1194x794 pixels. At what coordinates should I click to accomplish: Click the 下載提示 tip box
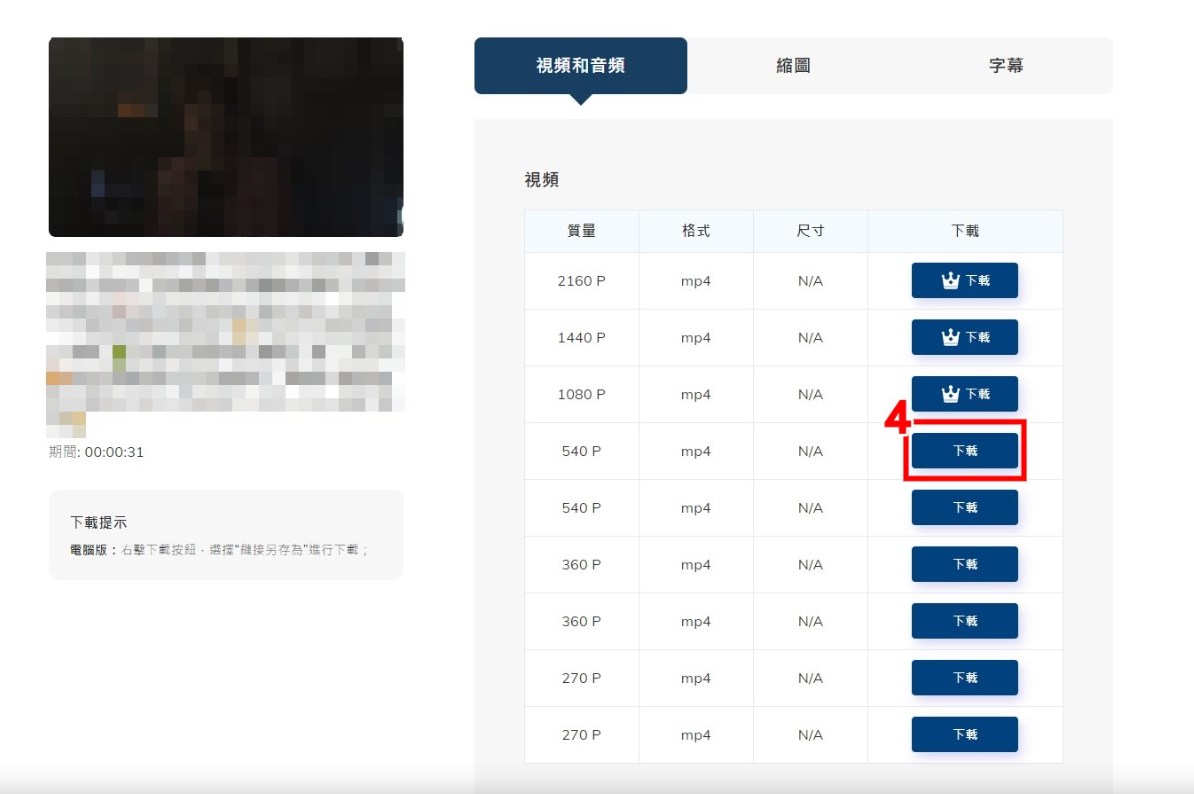[x=226, y=535]
